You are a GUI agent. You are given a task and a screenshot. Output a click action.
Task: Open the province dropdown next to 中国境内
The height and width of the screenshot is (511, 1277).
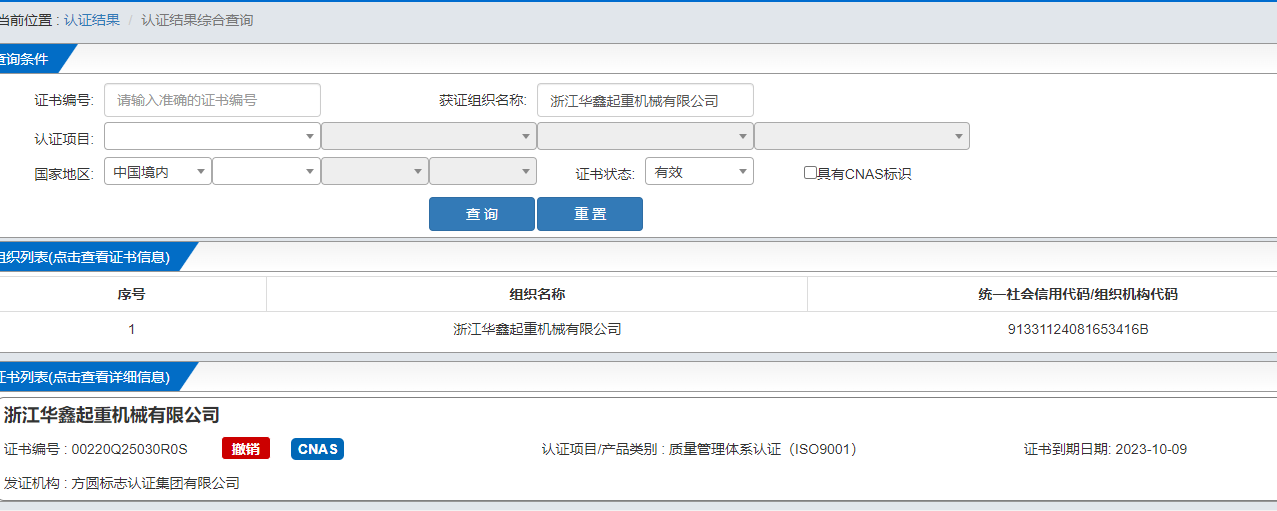coord(266,172)
